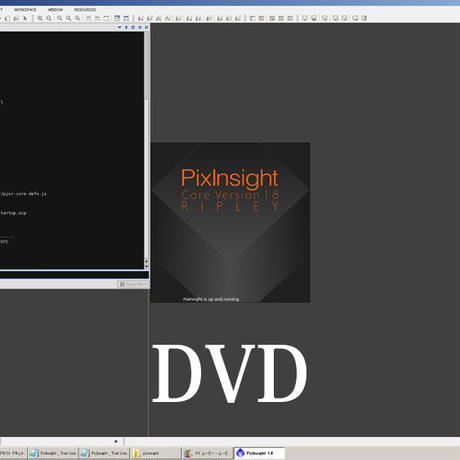
Task: Click the second blue window layout icon
Action: point(126,18)
